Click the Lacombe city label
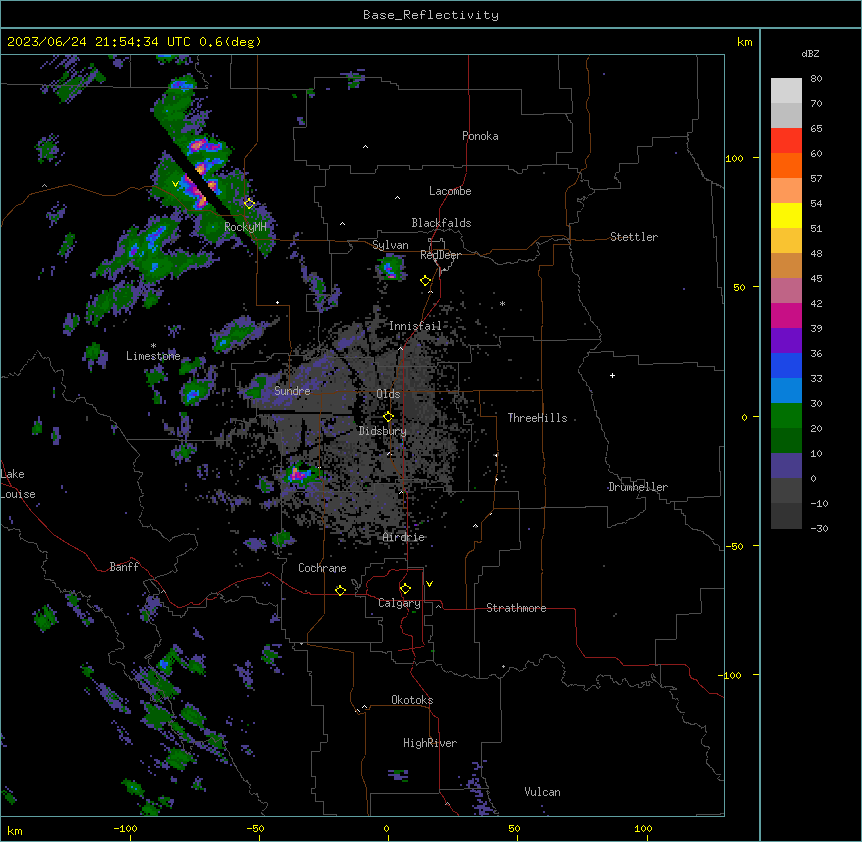 (x=450, y=191)
